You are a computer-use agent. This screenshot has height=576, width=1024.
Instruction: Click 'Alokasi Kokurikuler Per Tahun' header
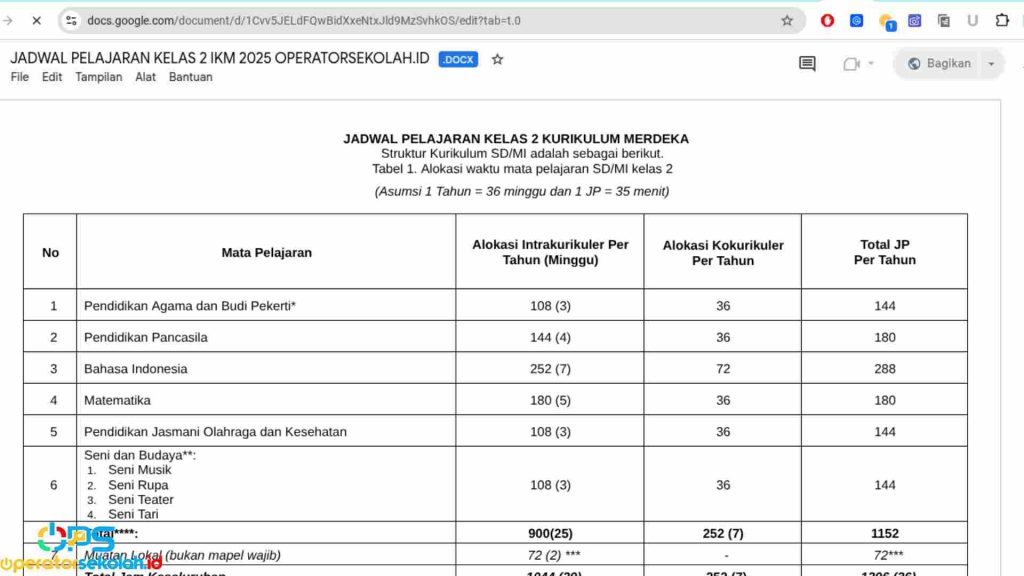pos(723,253)
